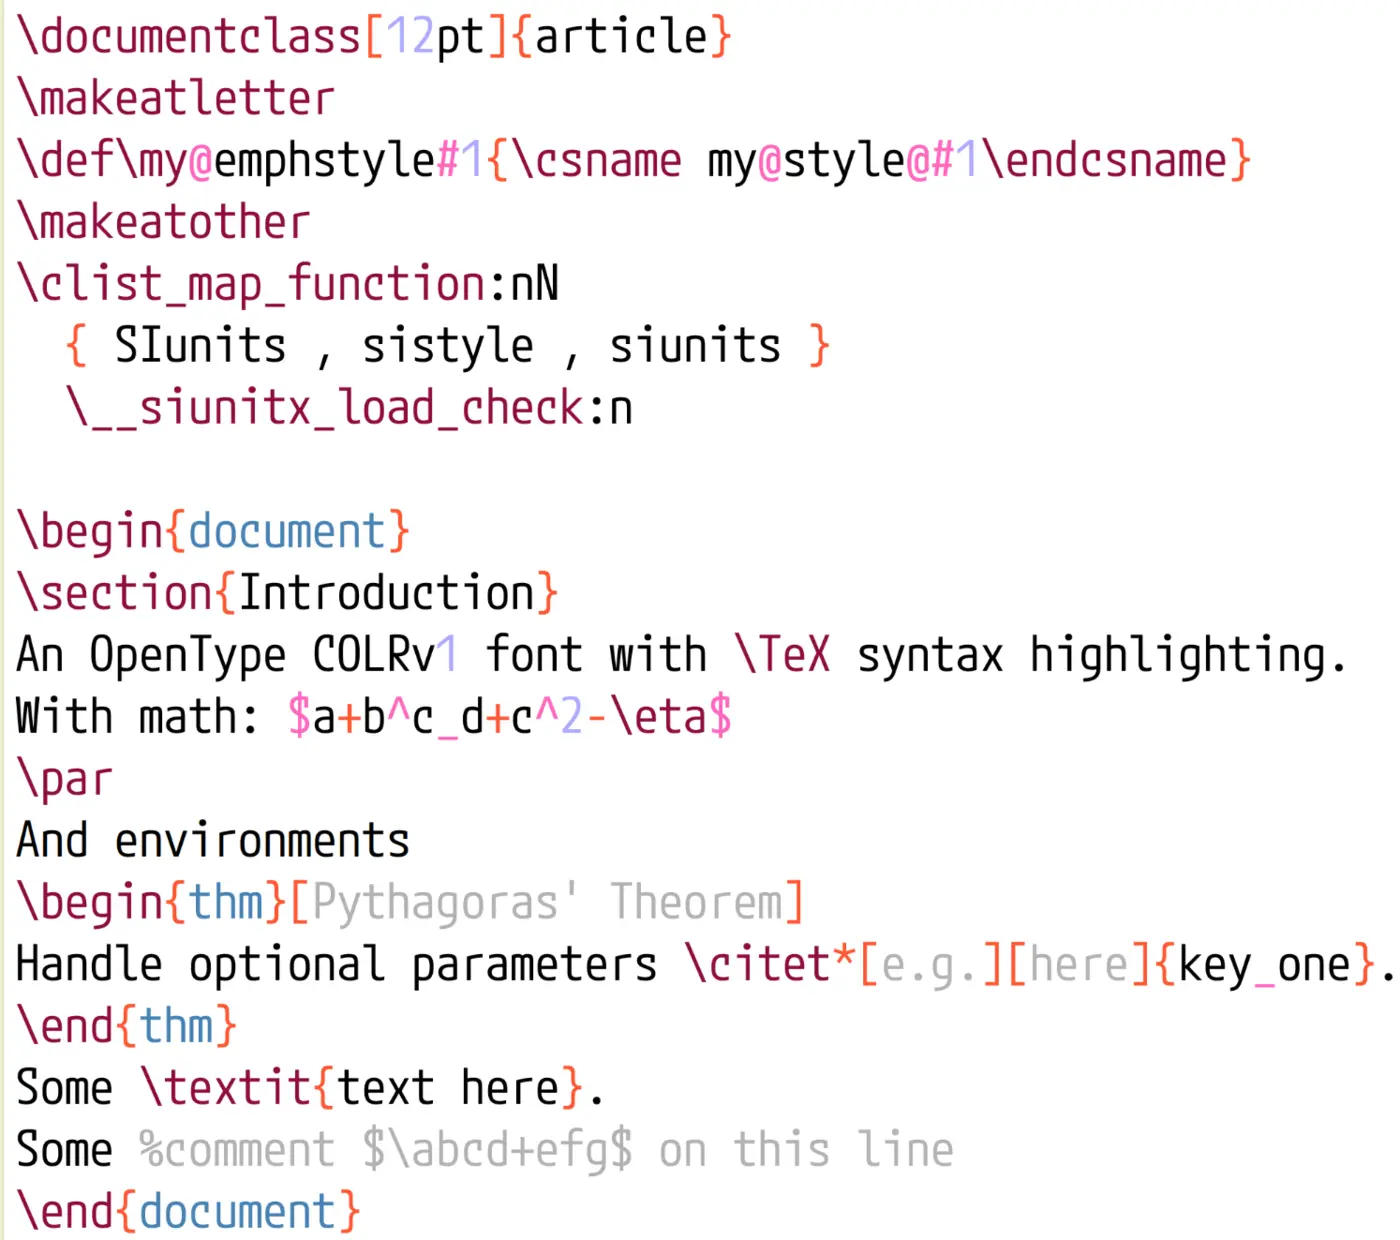This screenshot has width=1400, height=1240.
Task: Click the \makeatletter command
Action: 175,97
